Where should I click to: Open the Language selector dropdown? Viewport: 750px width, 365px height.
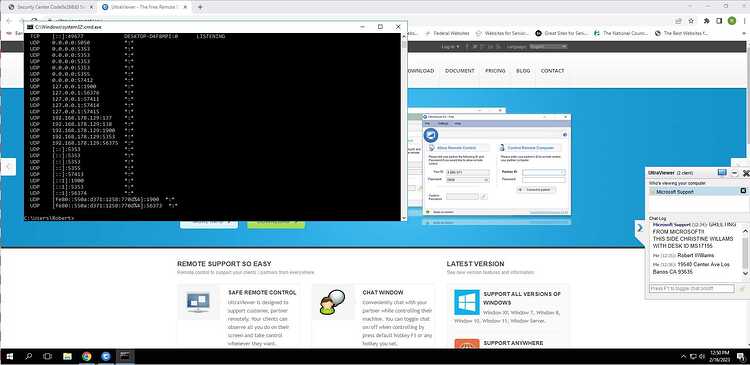[x=548, y=47]
